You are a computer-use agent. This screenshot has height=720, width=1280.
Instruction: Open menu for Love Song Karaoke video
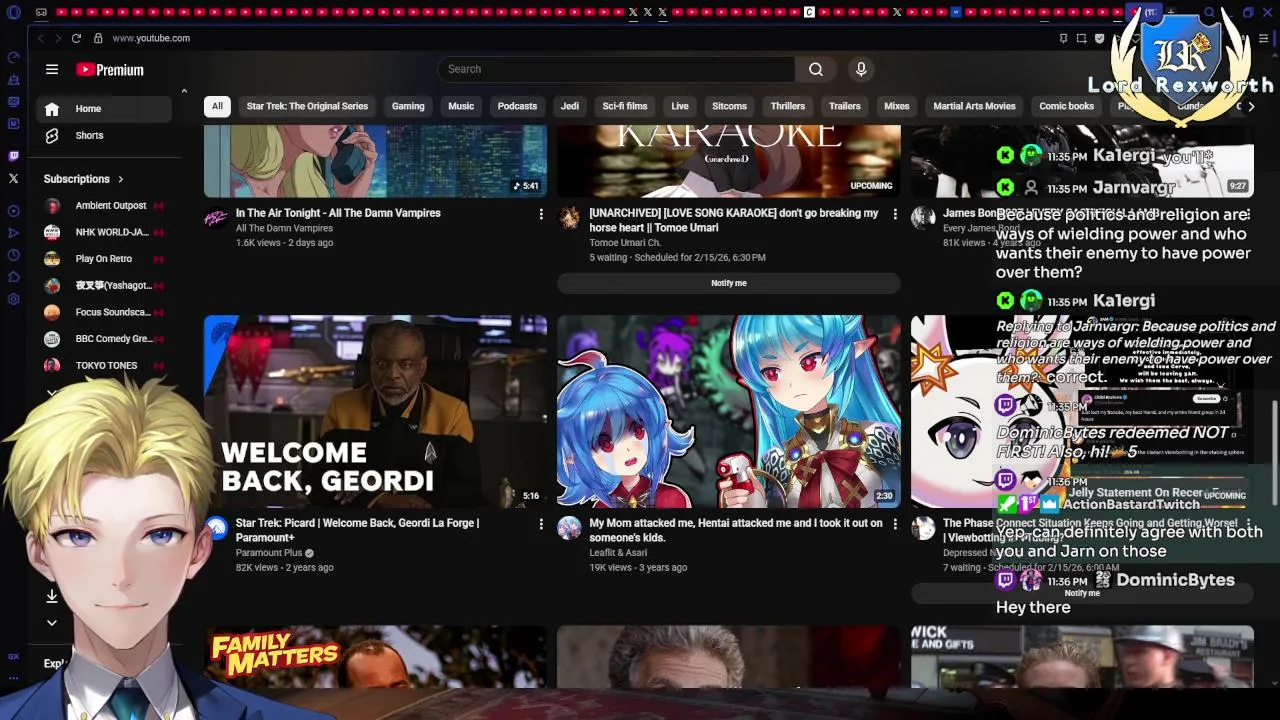(895, 214)
